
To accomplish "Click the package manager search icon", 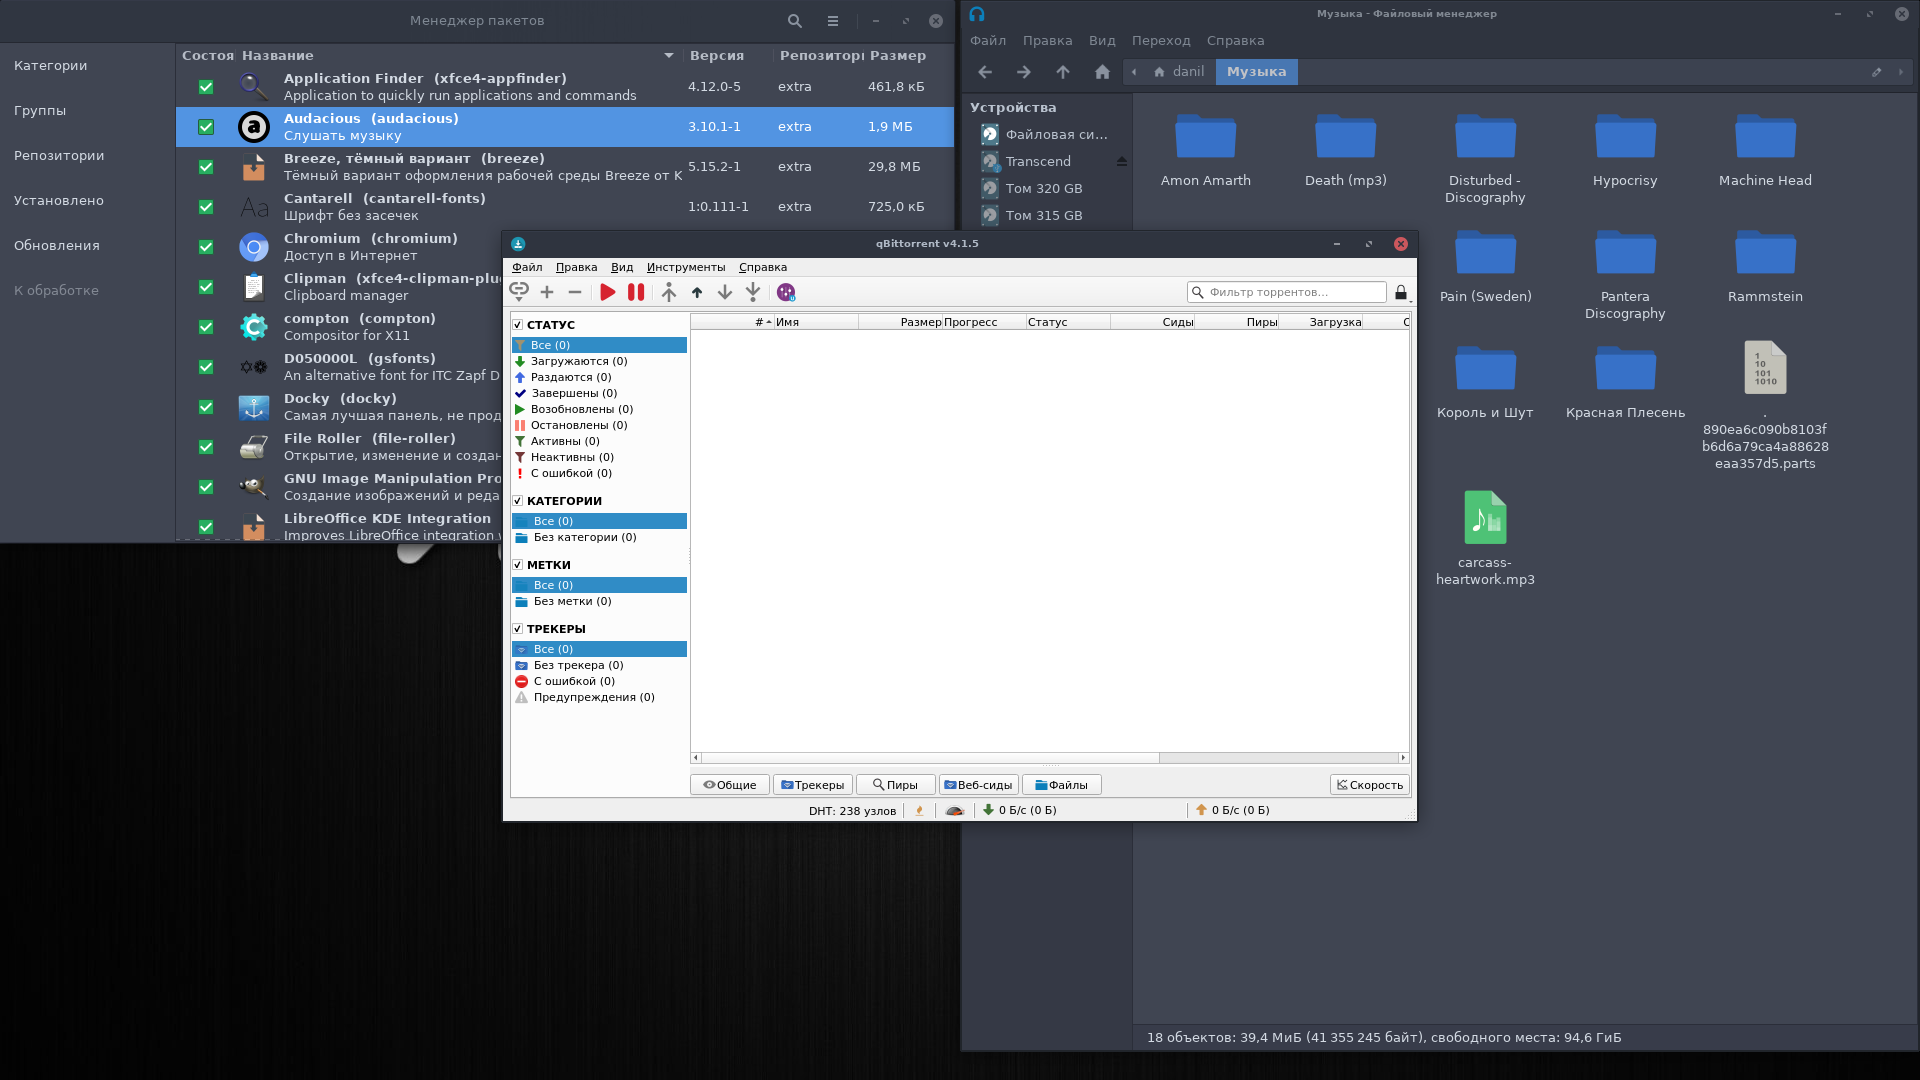I will pos(794,21).
